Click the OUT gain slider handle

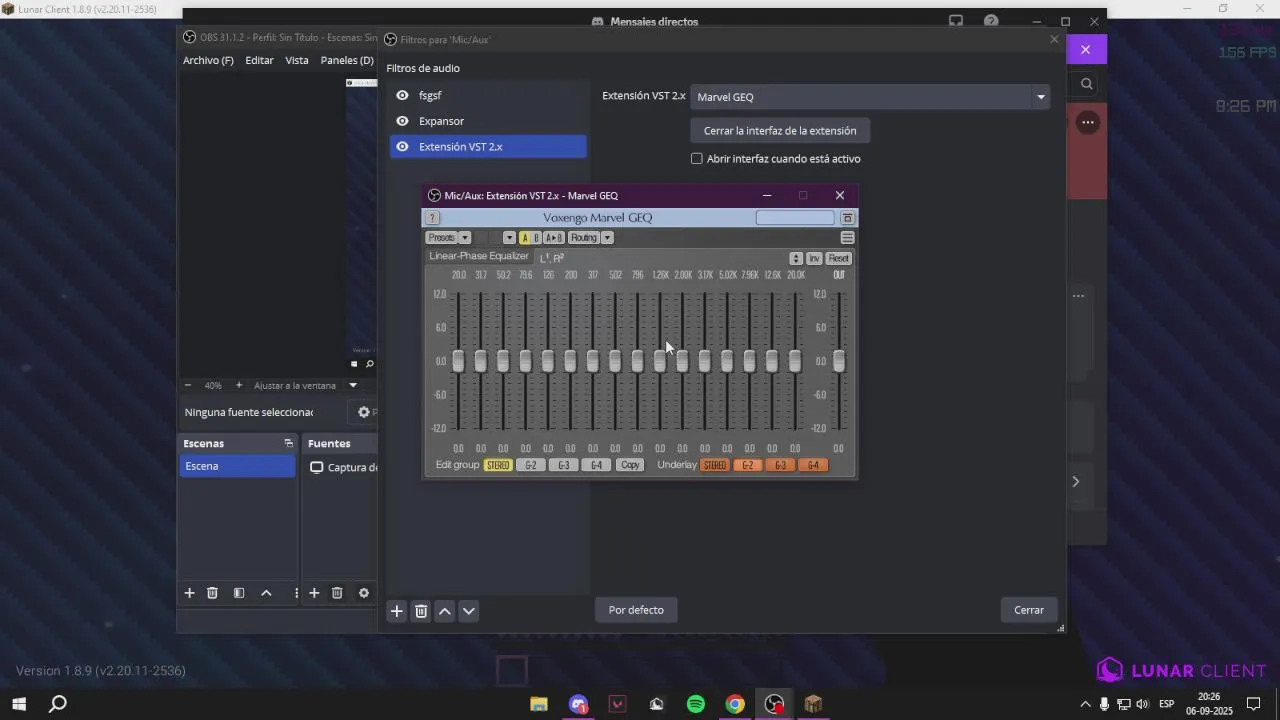click(839, 361)
